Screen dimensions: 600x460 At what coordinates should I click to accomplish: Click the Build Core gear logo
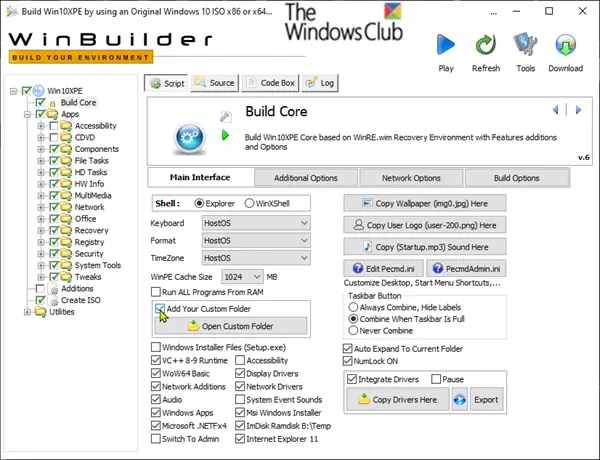(x=189, y=138)
